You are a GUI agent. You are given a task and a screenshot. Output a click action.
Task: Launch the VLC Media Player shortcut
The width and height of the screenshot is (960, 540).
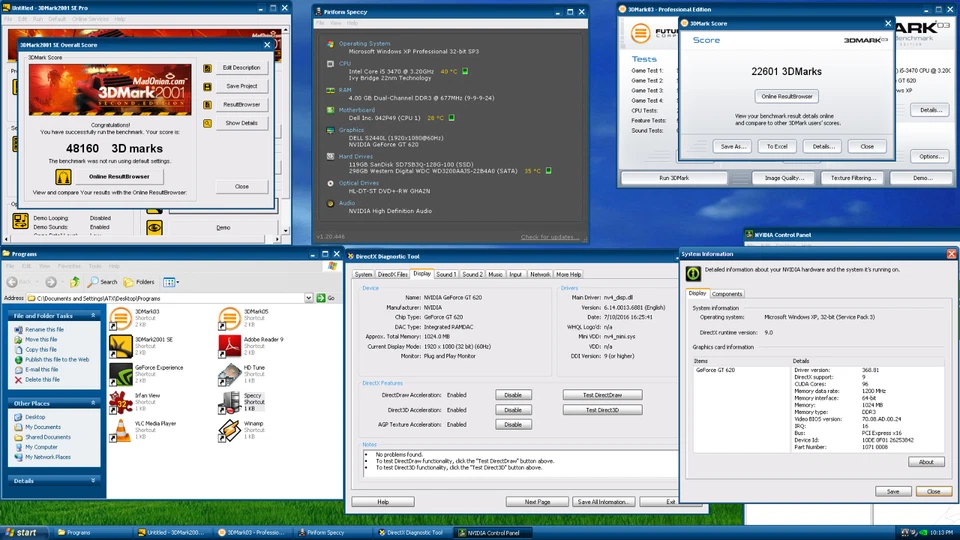[x=120, y=430]
